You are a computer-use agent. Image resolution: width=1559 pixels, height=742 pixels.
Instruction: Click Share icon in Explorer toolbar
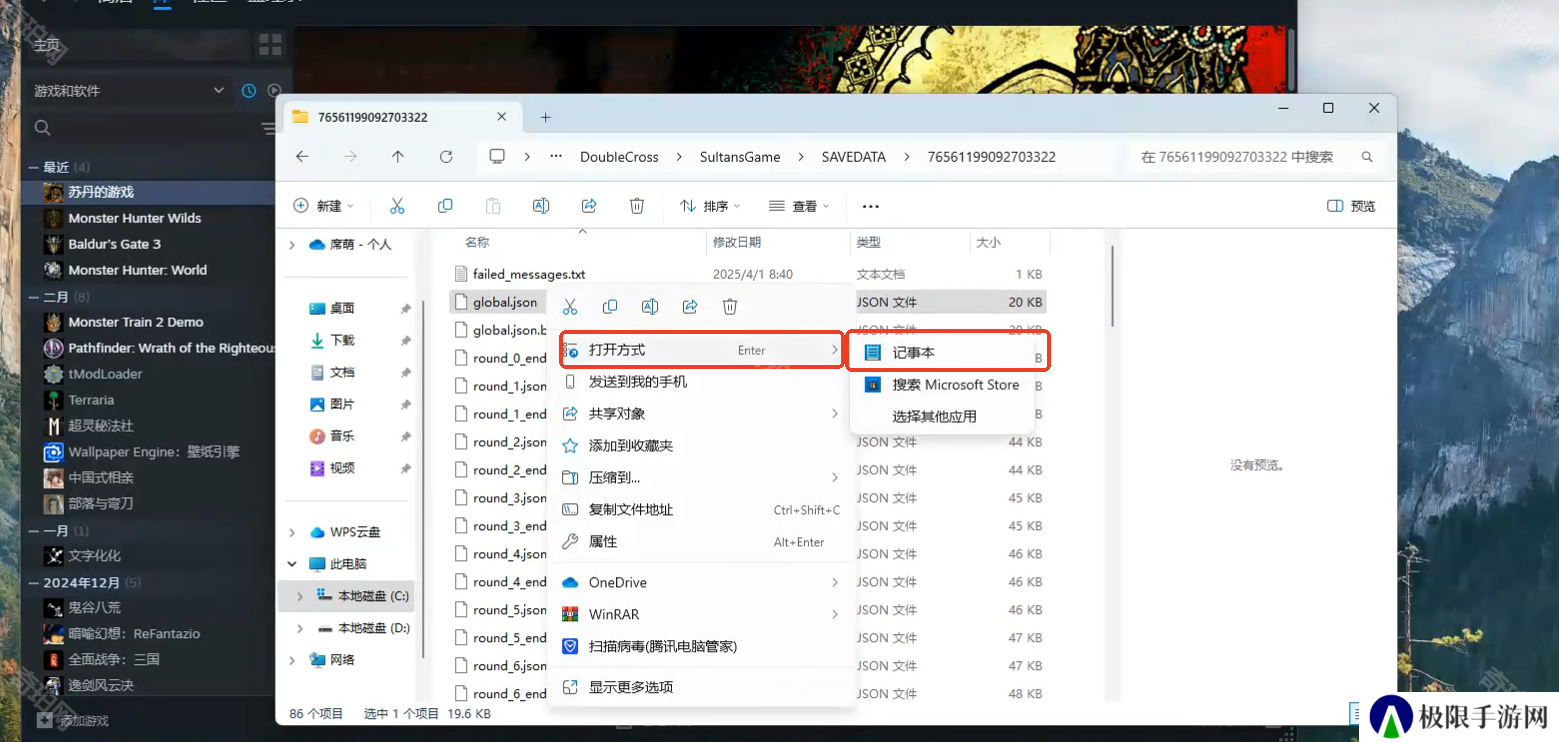tap(589, 206)
